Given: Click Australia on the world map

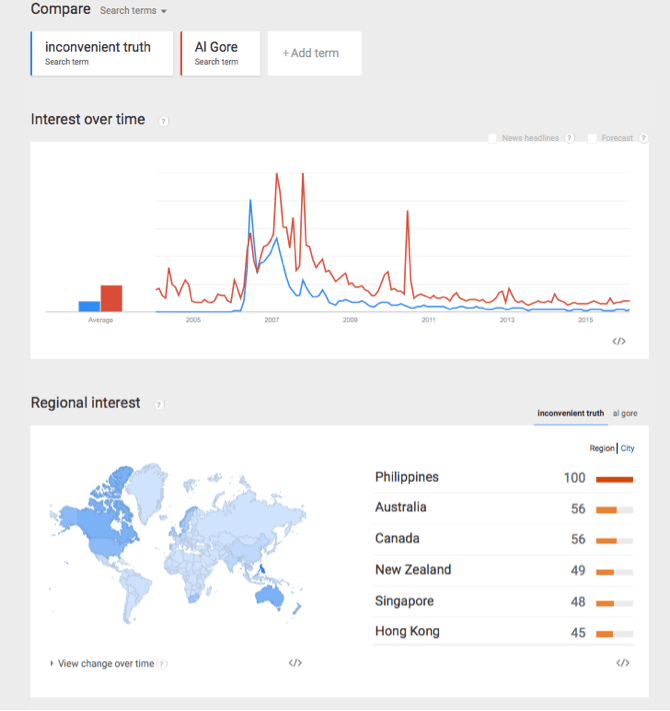Looking at the screenshot, I should [x=270, y=595].
